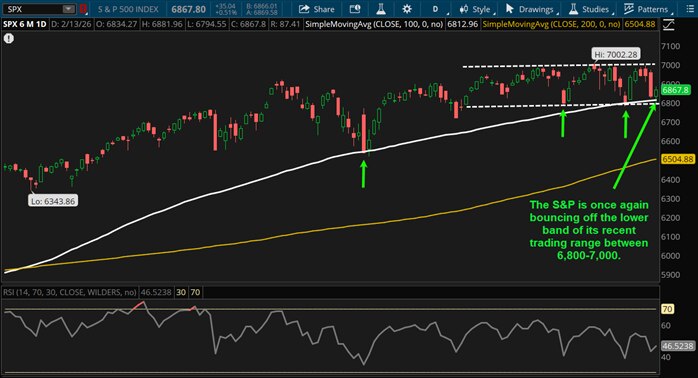Screen dimensions: 698x378
Task: Click the flask icon next to settings
Action: pyautogui.click(x=381, y=9)
